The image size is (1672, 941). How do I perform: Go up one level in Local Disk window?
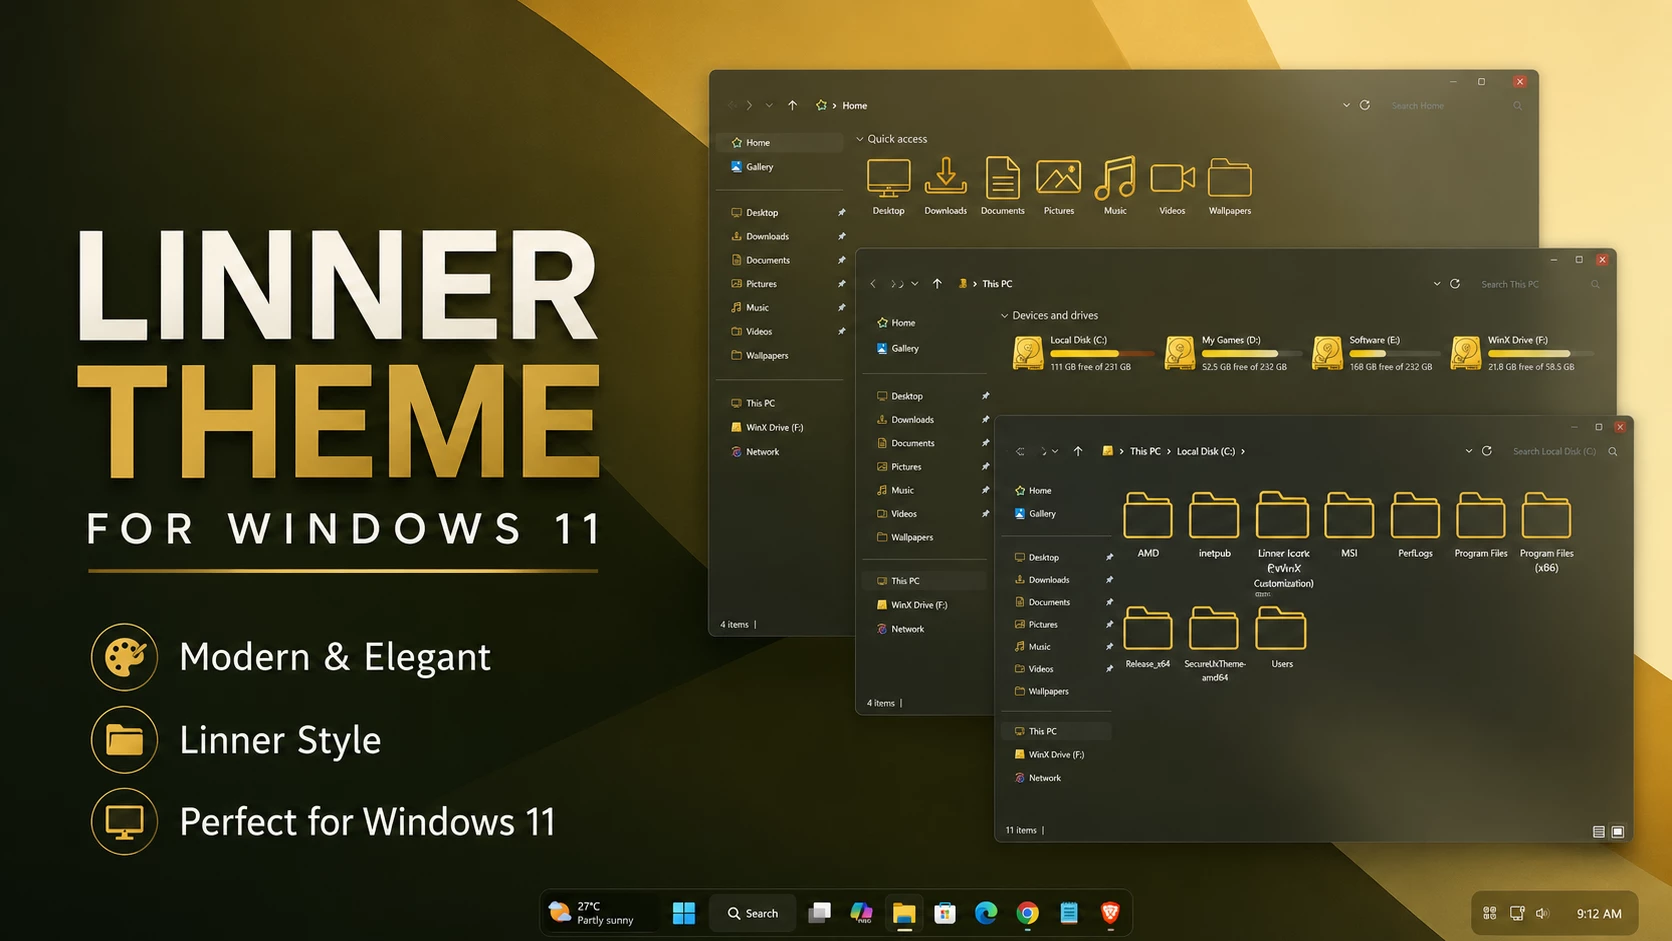point(1077,451)
